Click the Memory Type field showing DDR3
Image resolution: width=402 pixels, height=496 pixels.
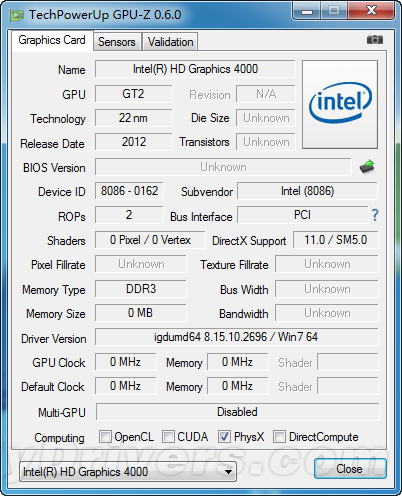tap(141, 289)
